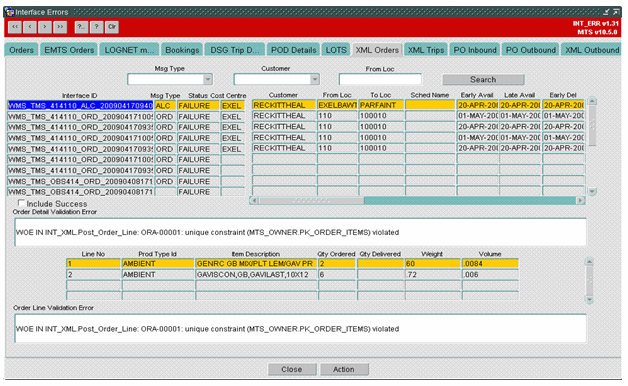This screenshot has height=386, width=628.
Task: Open the DSG Trip D... tab
Action: [235, 50]
